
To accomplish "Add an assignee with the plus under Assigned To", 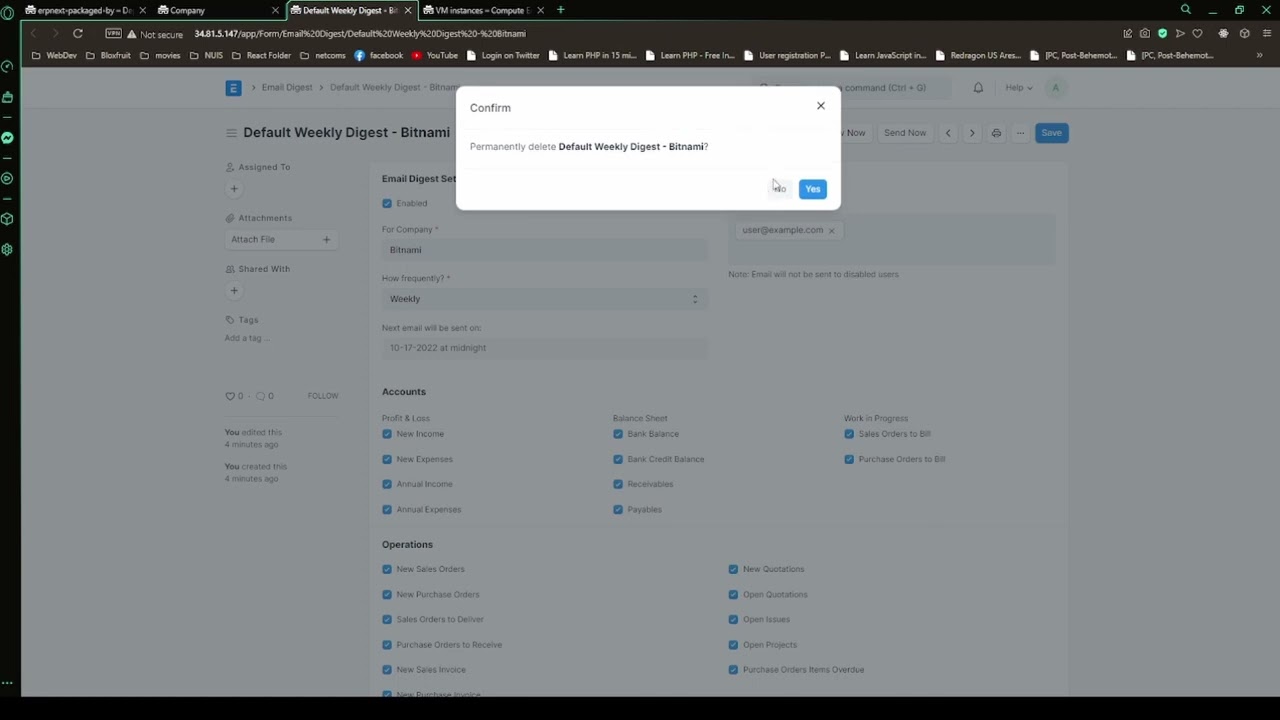I will (234, 189).
